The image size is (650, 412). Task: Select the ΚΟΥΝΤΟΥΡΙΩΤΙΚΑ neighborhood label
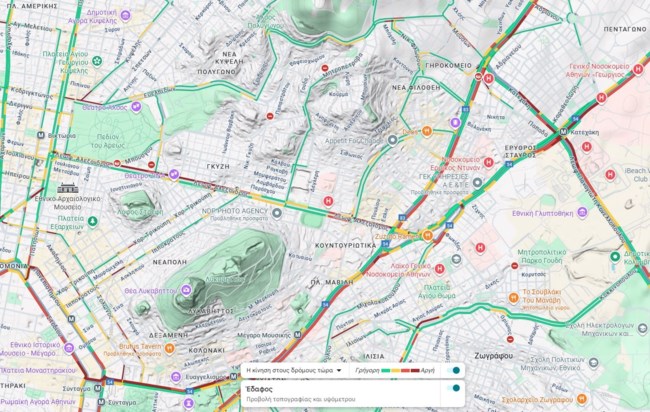(345, 245)
